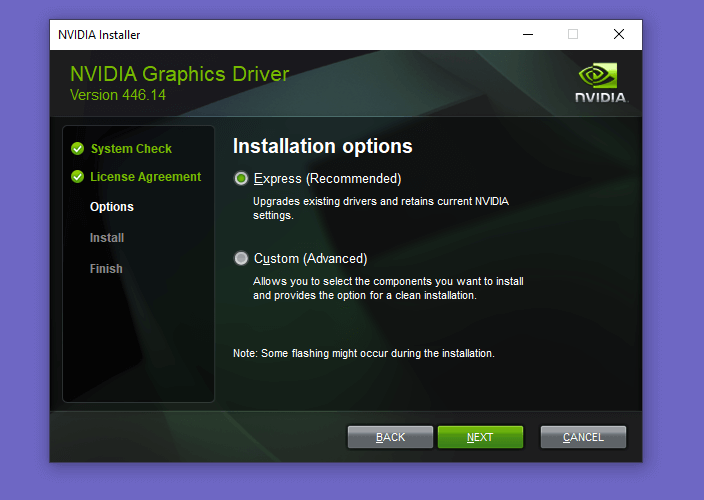The image size is (704, 500).
Task: Go BACK to the previous step
Action: (390, 437)
